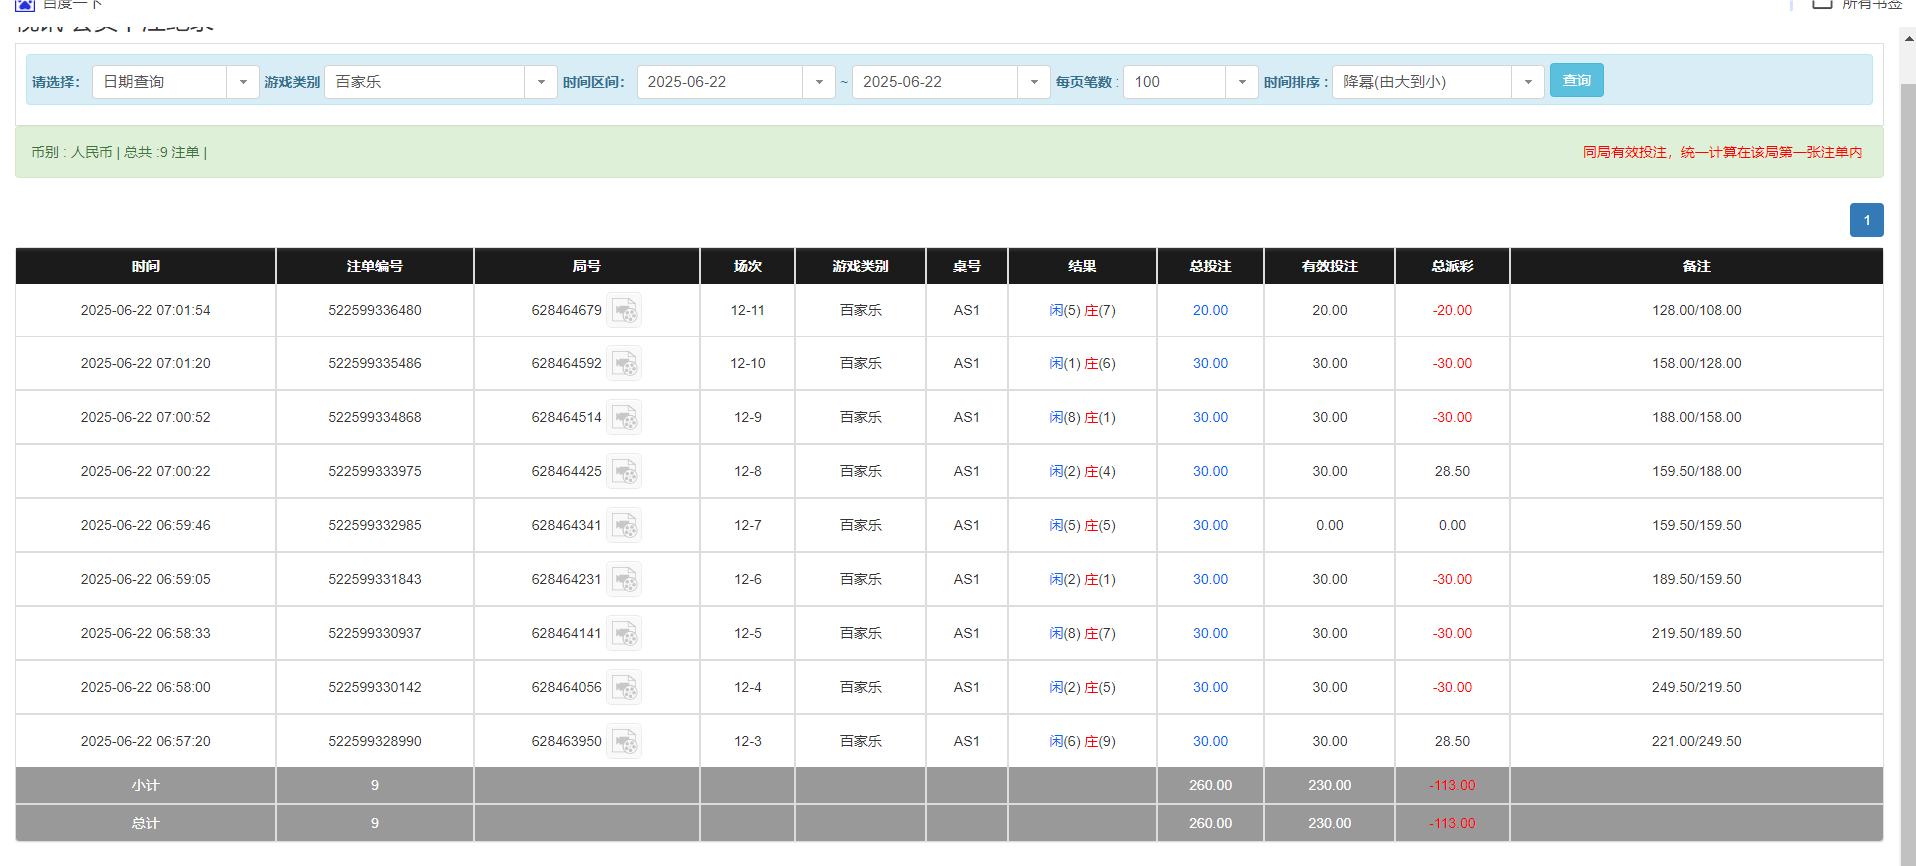Click the 20.00 total bet link
This screenshot has height=866, width=1916.
pos(1210,311)
